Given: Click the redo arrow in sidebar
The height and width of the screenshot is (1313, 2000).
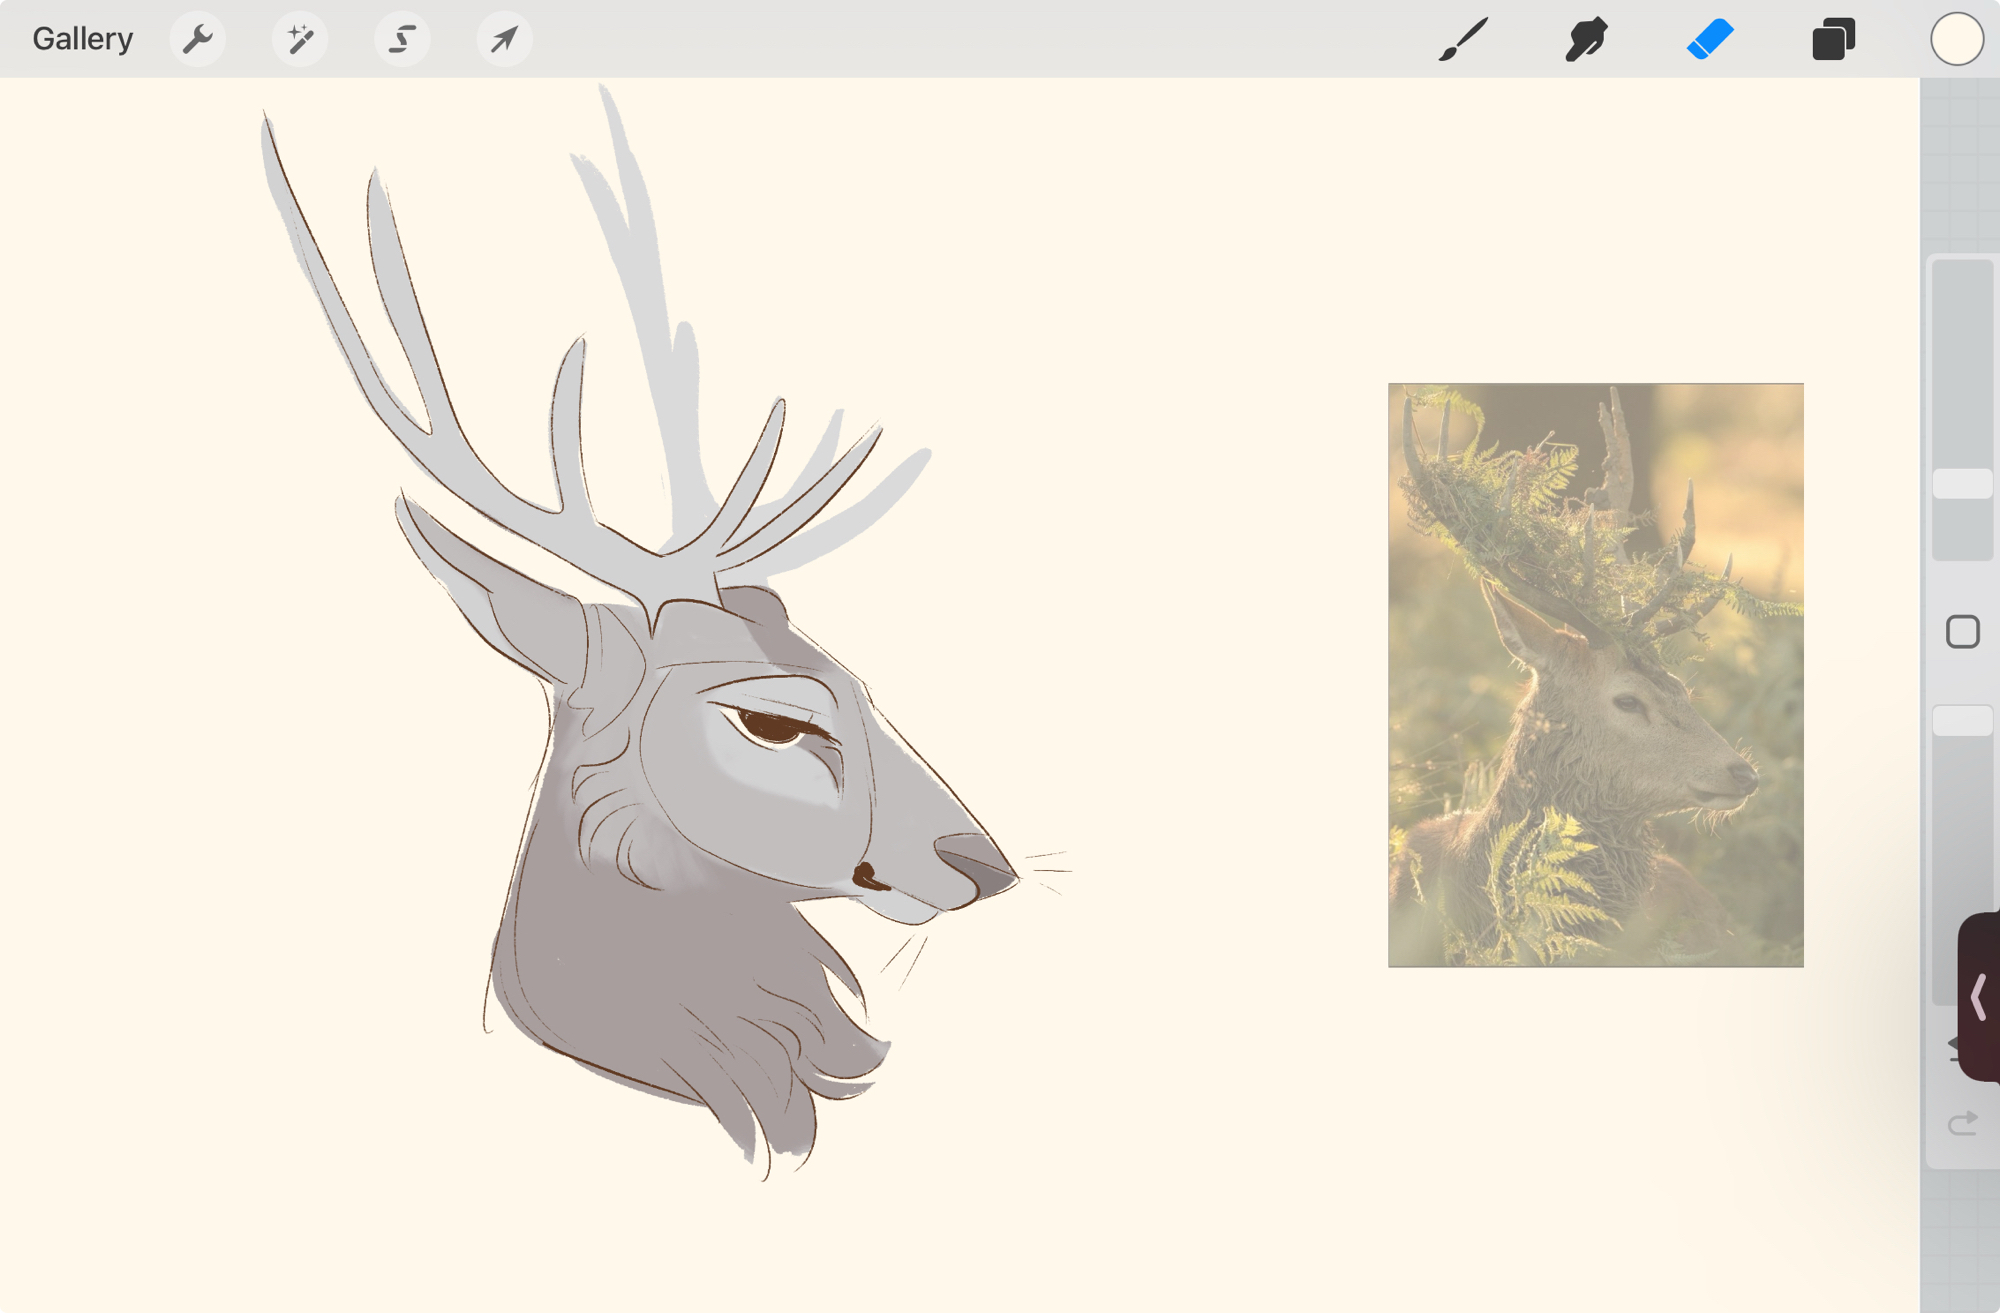Looking at the screenshot, I should pos(1962,1124).
